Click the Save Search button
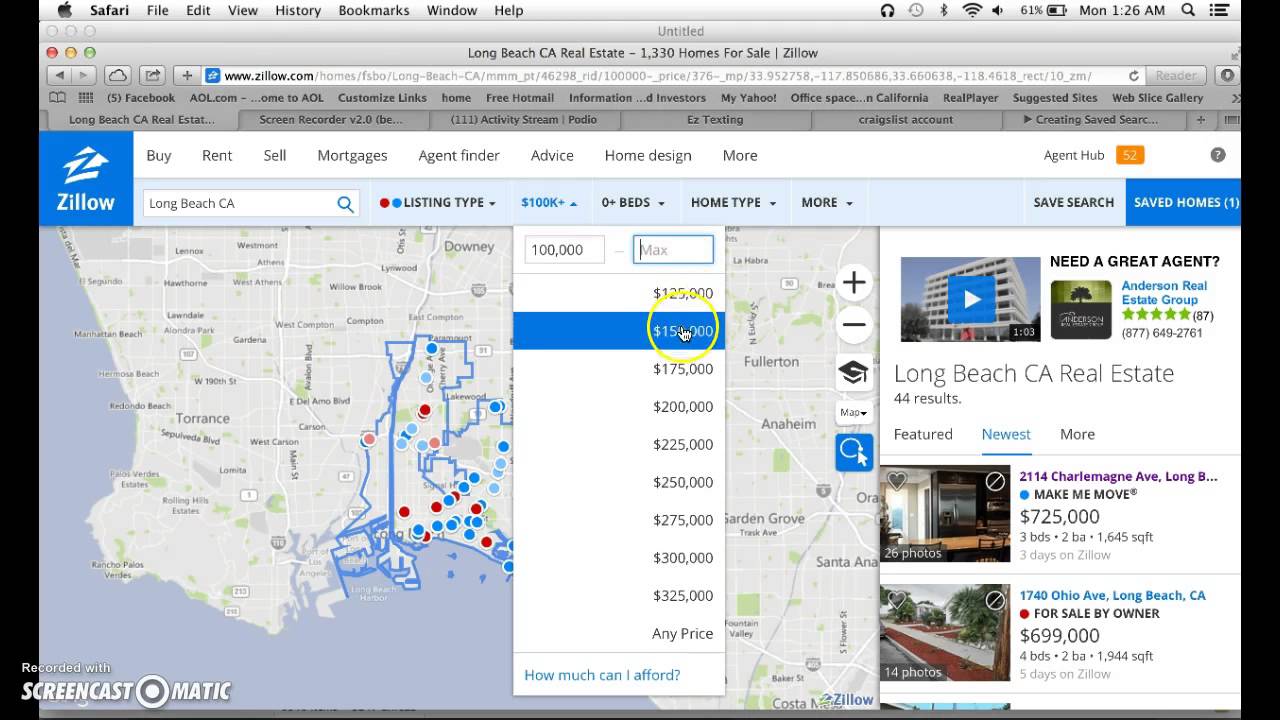The image size is (1280, 720). tap(1073, 202)
